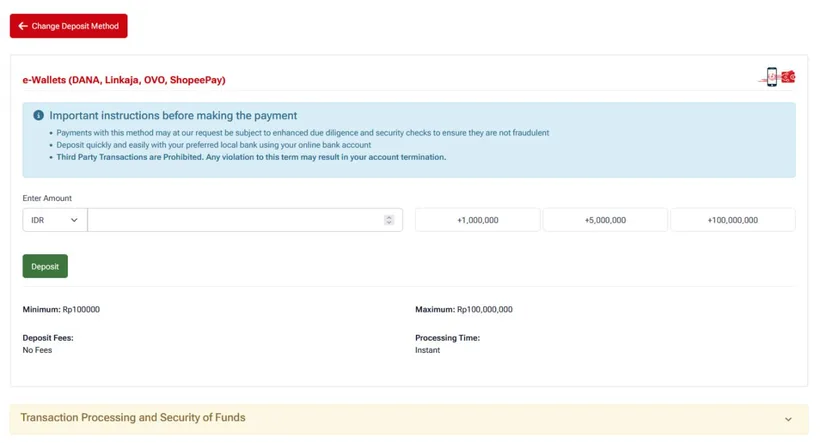
Task: Click the Change Deposit Method button
Action: coord(69,26)
